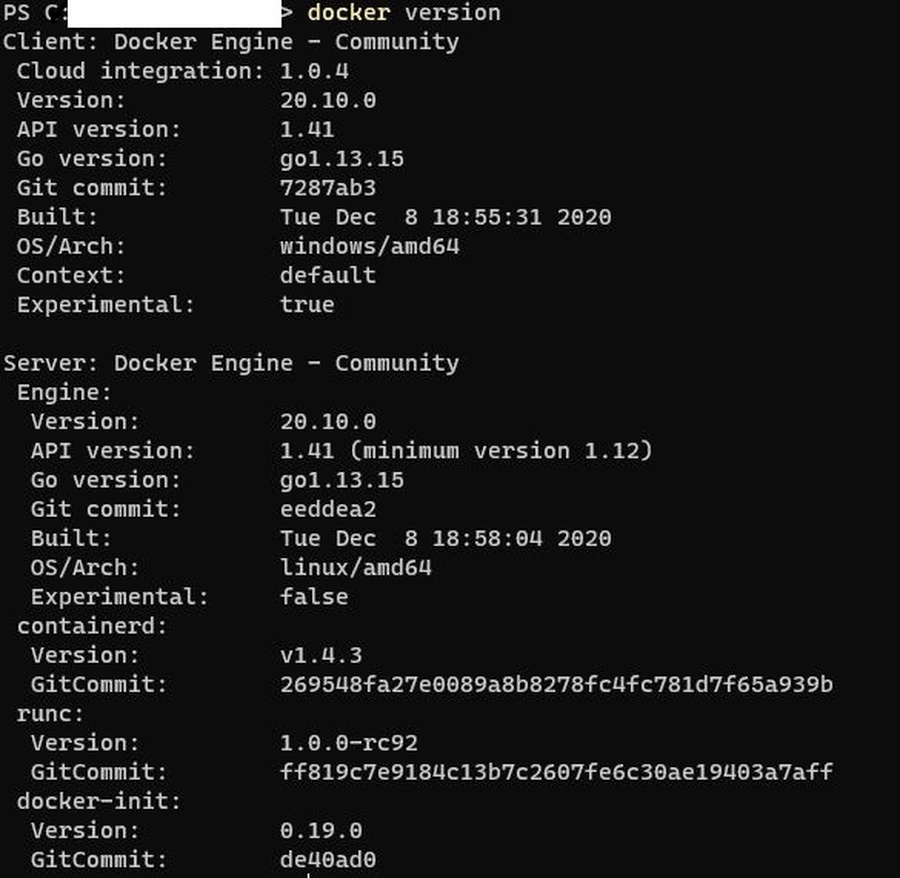Click the containerd Version v1.4.3
The image size is (900, 878).
(321, 655)
